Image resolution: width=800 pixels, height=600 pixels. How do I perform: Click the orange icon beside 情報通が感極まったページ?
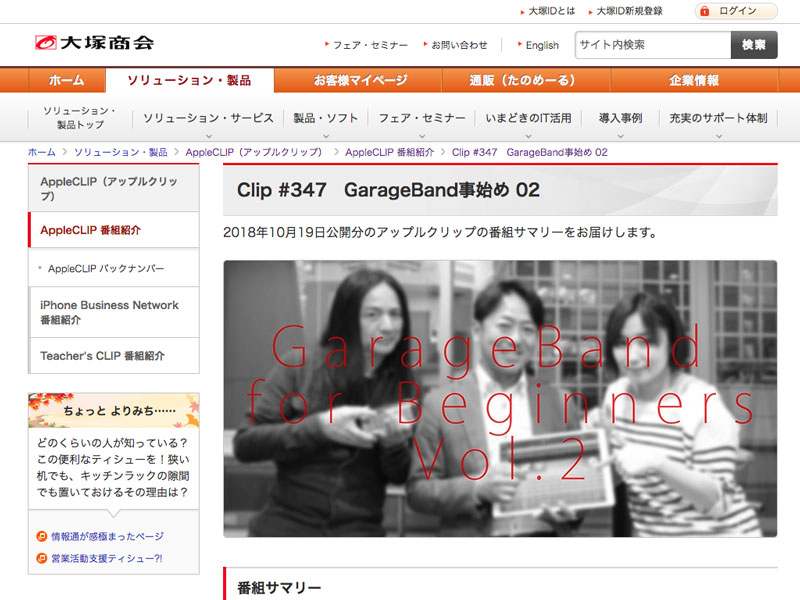coord(42,536)
